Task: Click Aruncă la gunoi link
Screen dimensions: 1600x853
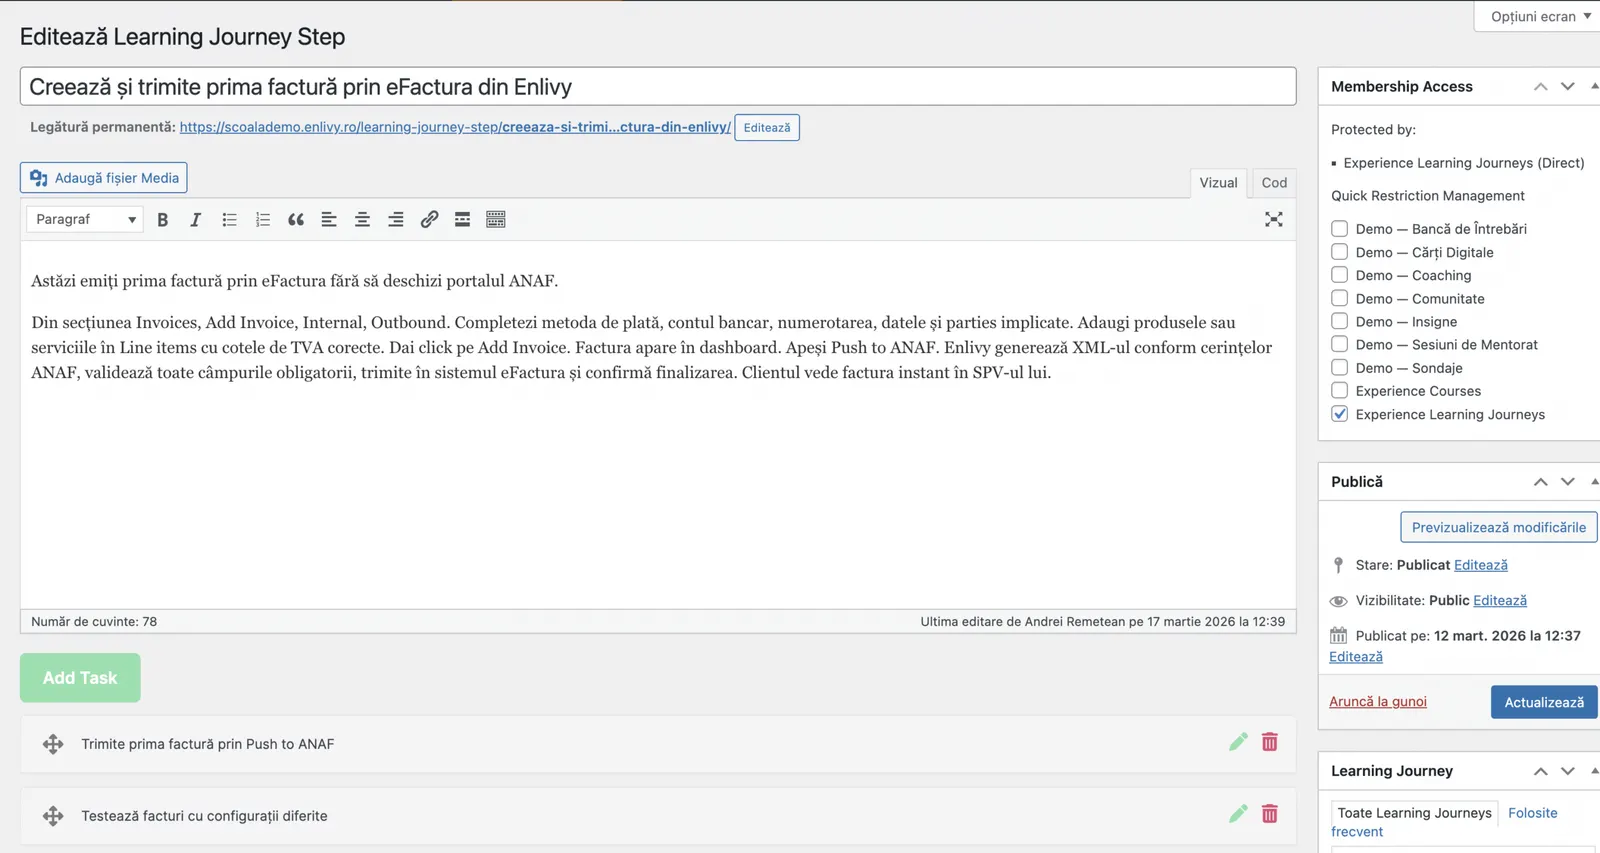Action: point(1378,702)
